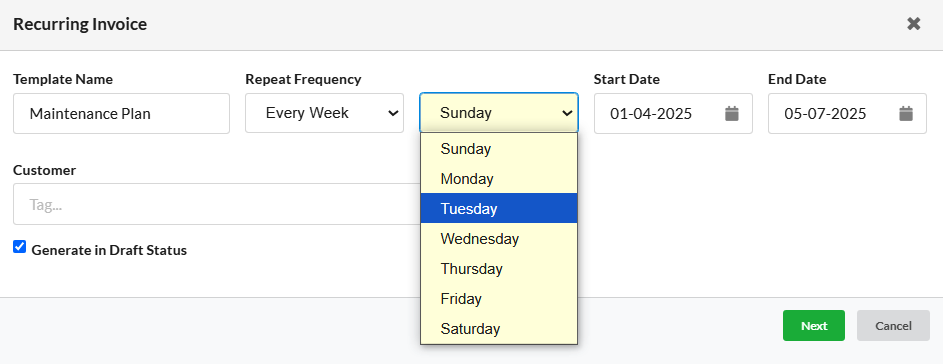Click the Start Date text field

(x=659, y=113)
